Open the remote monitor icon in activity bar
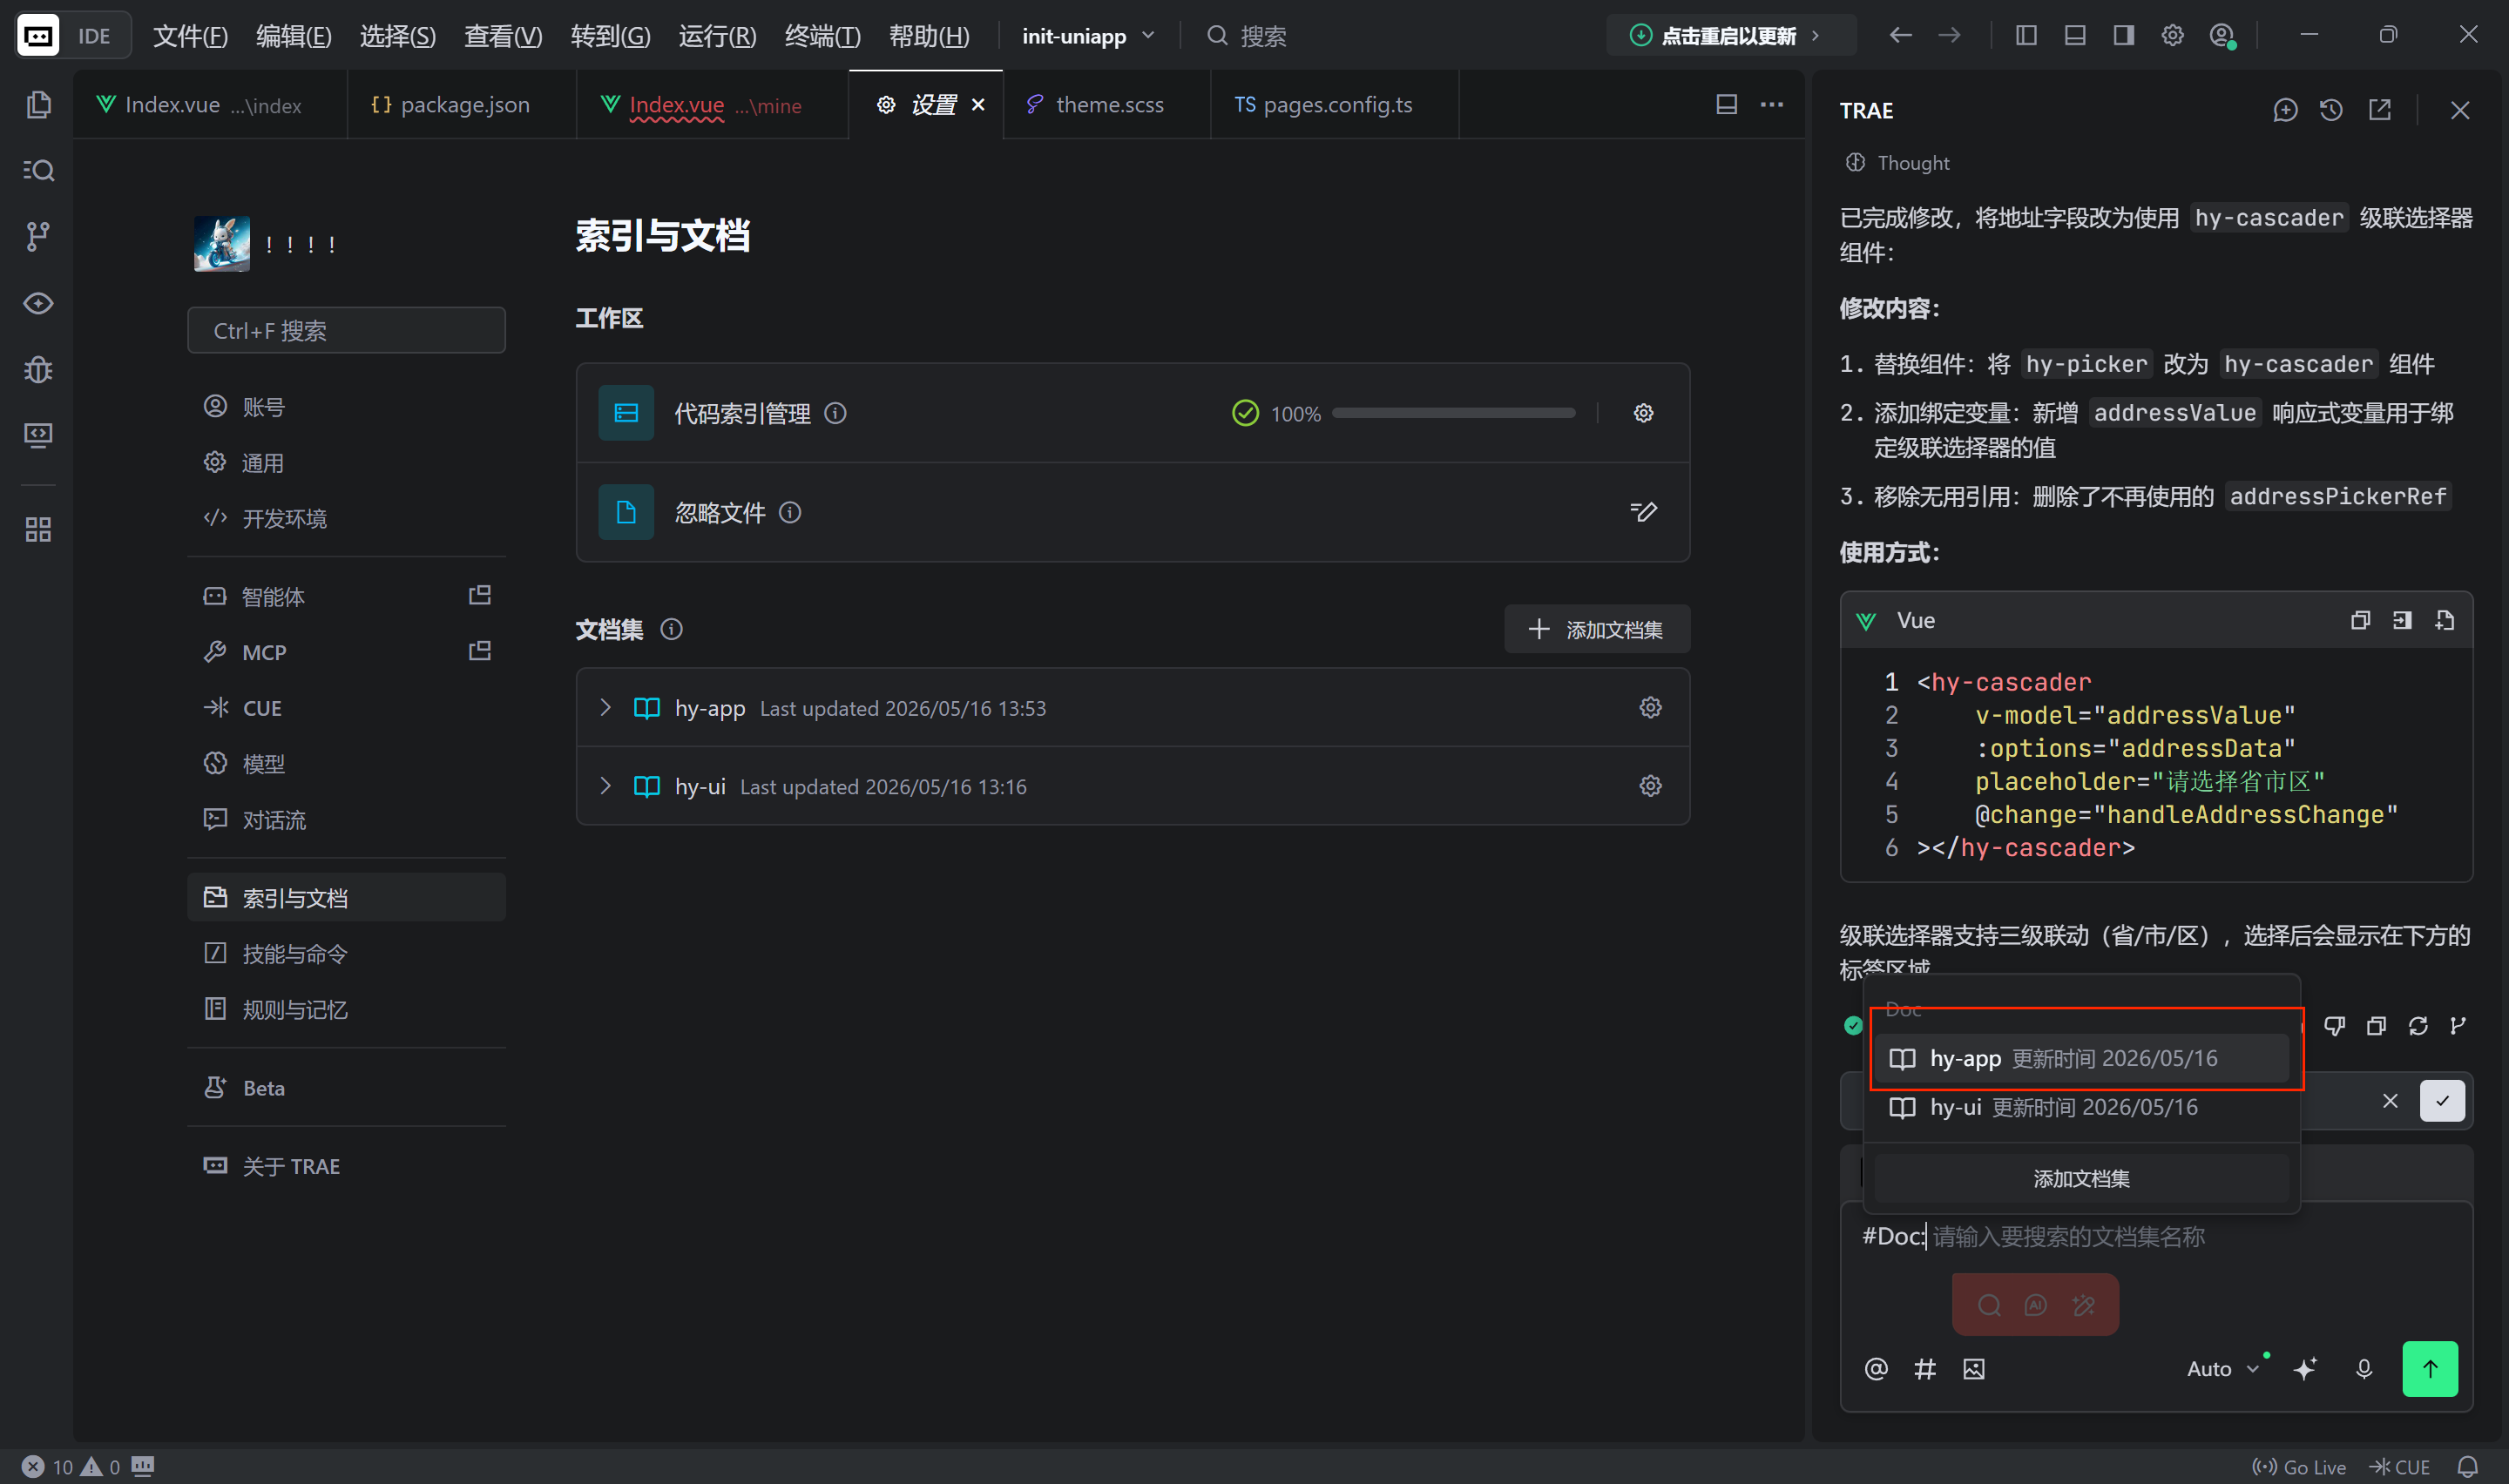 (38, 435)
